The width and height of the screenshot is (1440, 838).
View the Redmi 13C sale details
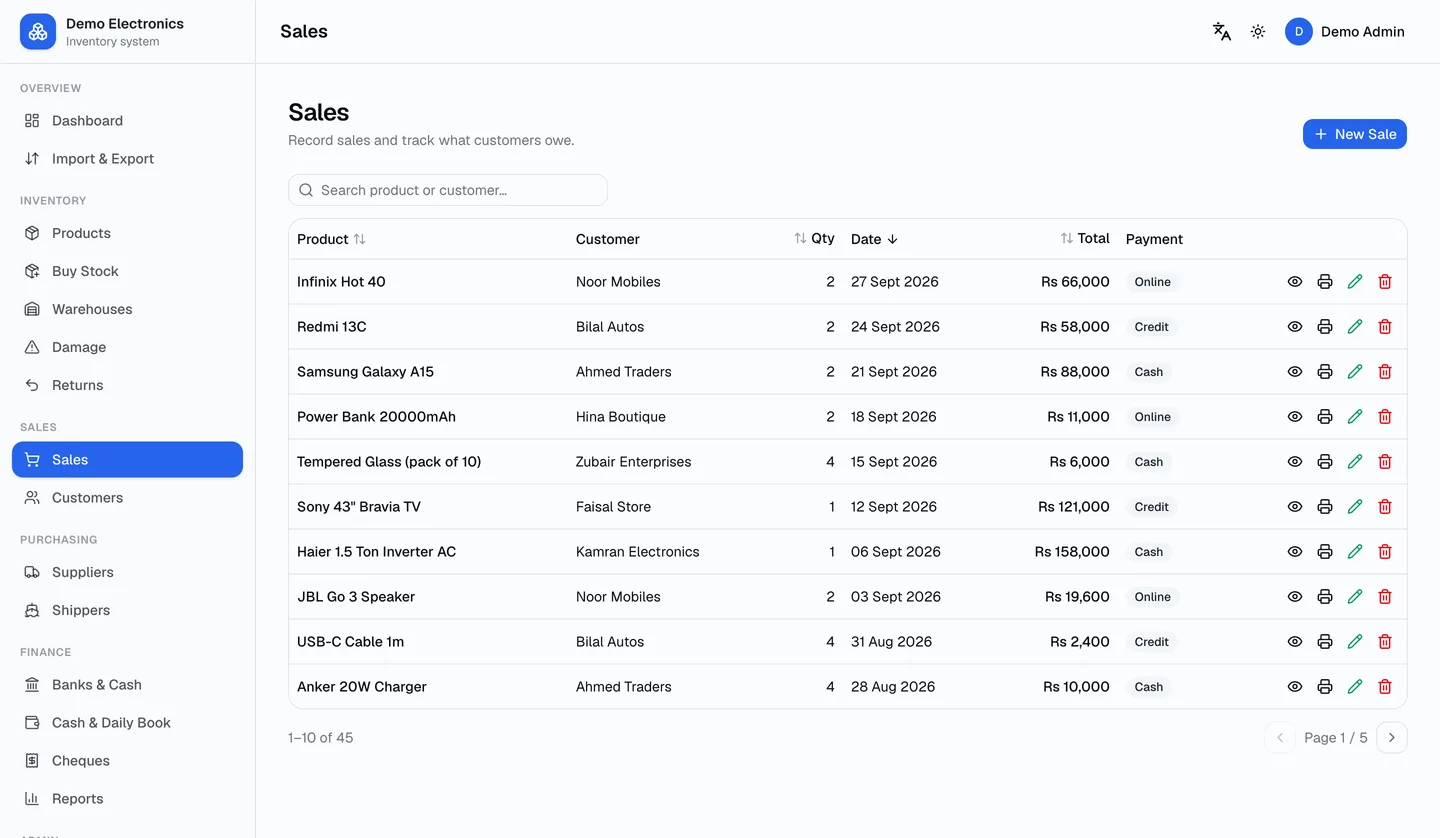coord(1295,327)
